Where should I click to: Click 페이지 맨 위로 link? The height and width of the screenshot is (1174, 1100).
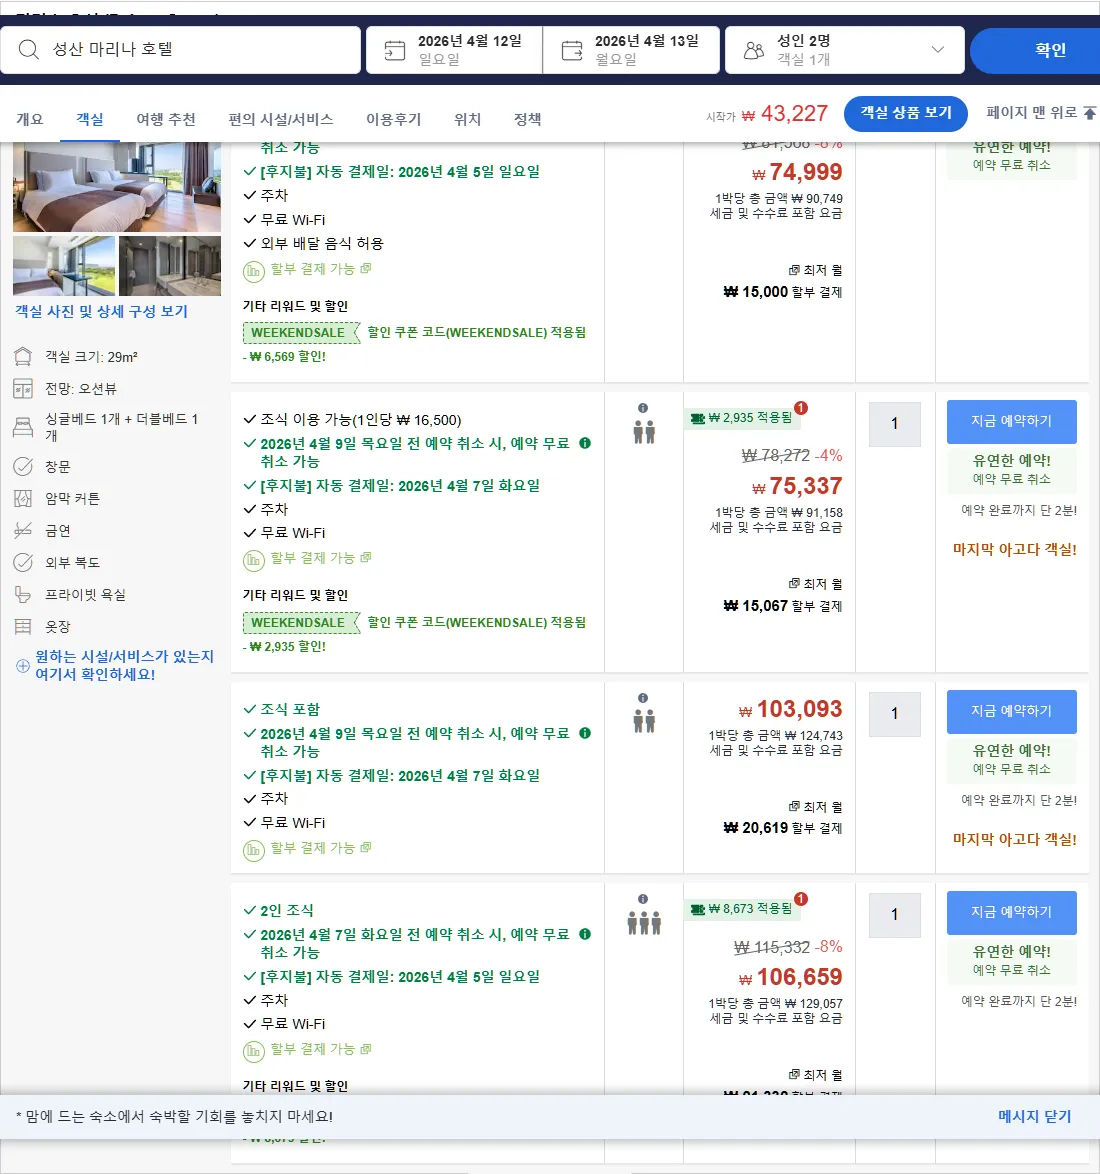tap(1031, 112)
